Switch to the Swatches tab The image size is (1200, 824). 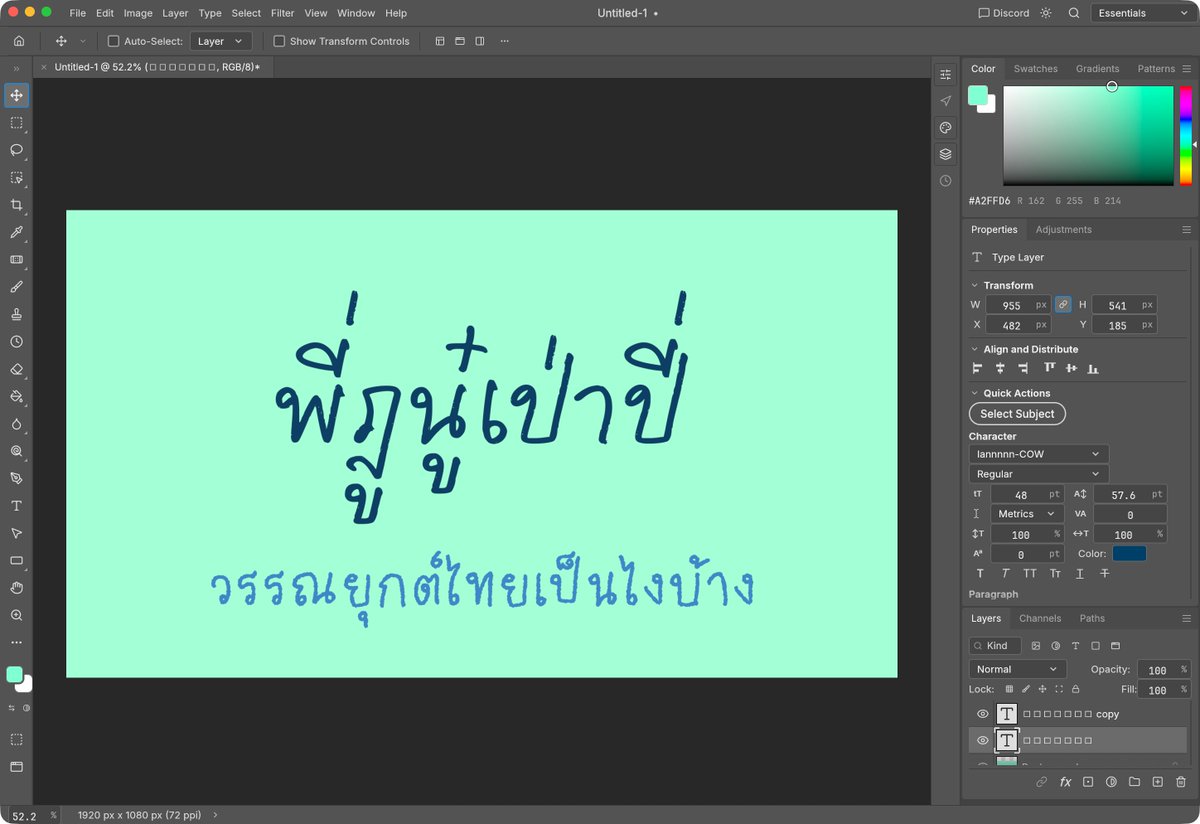(1035, 69)
